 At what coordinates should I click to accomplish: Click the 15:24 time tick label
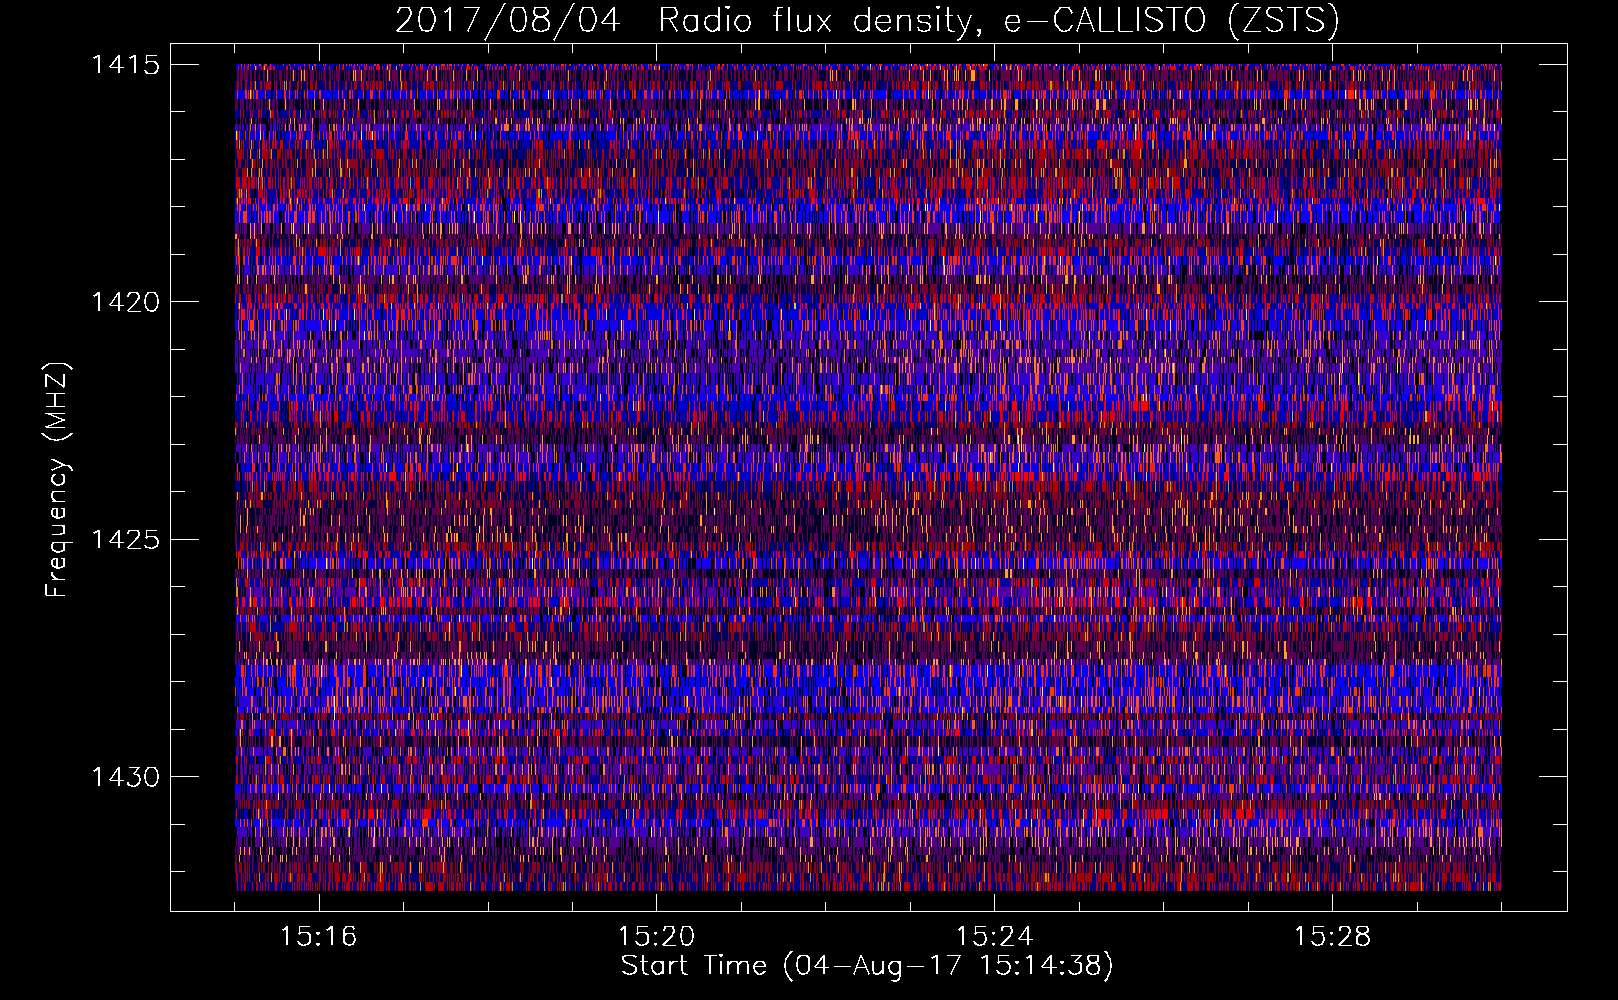click(x=994, y=936)
